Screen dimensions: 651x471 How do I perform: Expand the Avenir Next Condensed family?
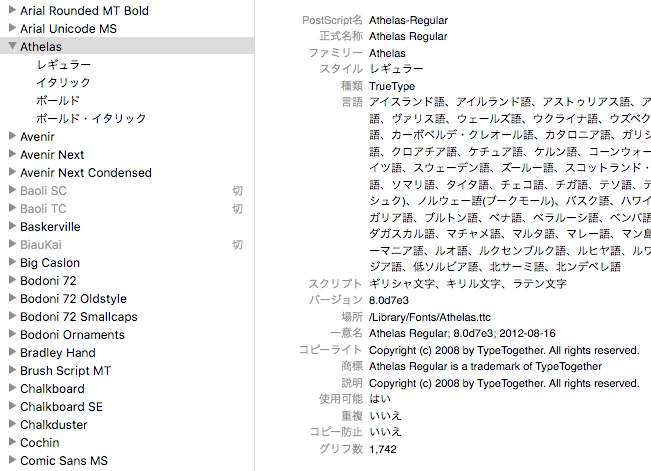tap(12, 172)
